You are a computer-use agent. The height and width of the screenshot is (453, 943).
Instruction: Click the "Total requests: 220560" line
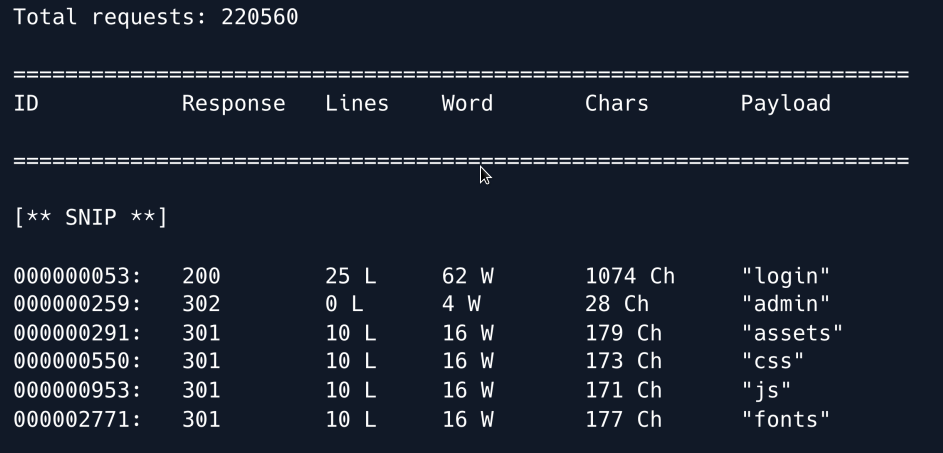click(155, 17)
